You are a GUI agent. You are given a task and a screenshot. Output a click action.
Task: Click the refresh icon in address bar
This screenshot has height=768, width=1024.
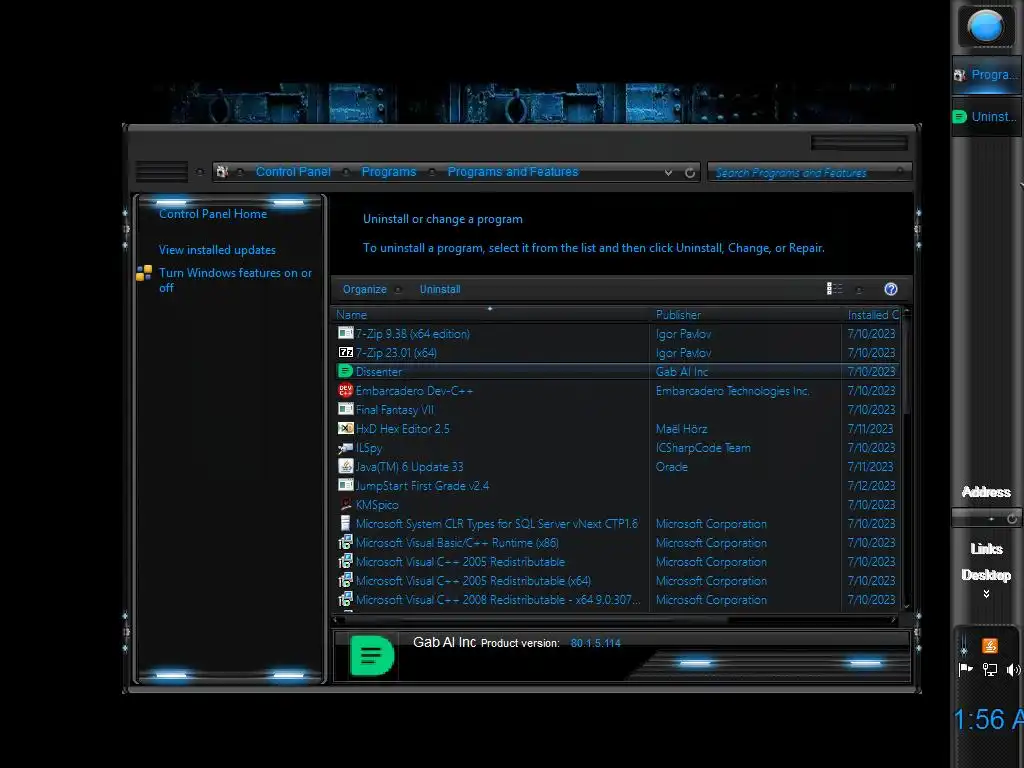[x=690, y=172]
